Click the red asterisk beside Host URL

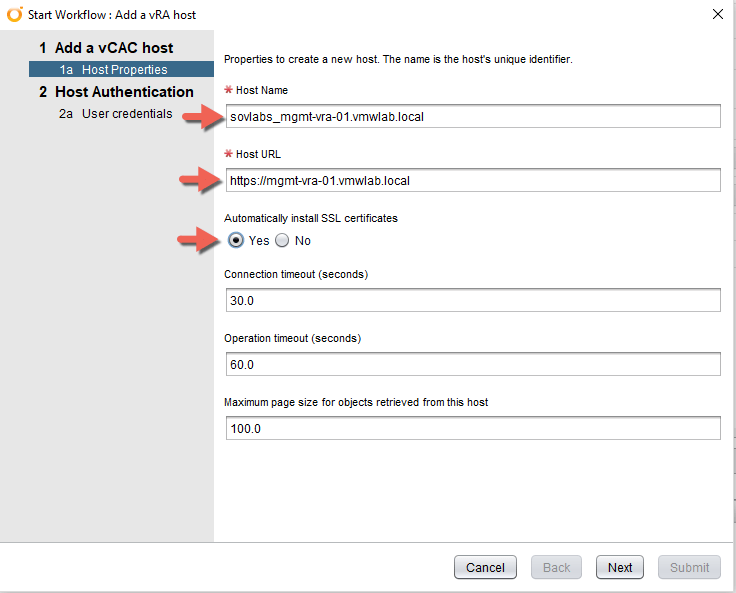click(x=228, y=155)
